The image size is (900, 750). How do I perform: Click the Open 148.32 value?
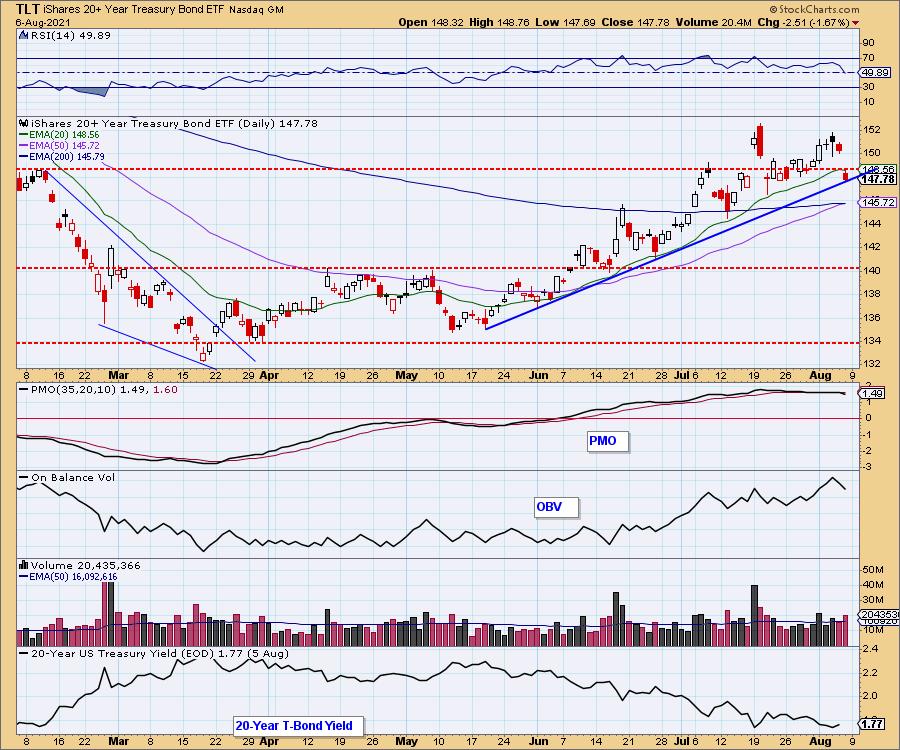coord(429,22)
